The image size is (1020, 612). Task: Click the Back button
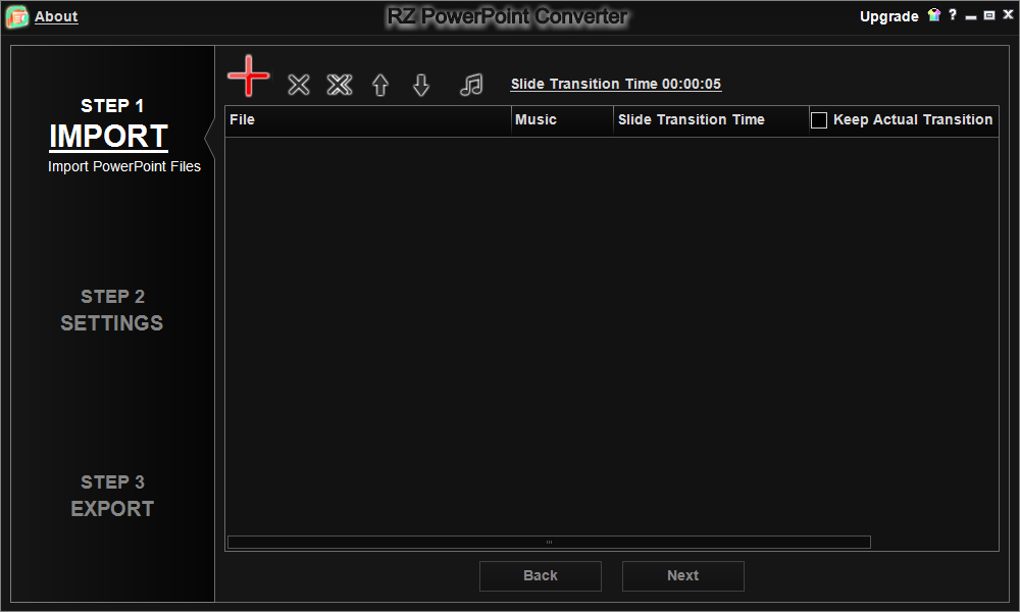[x=540, y=576]
